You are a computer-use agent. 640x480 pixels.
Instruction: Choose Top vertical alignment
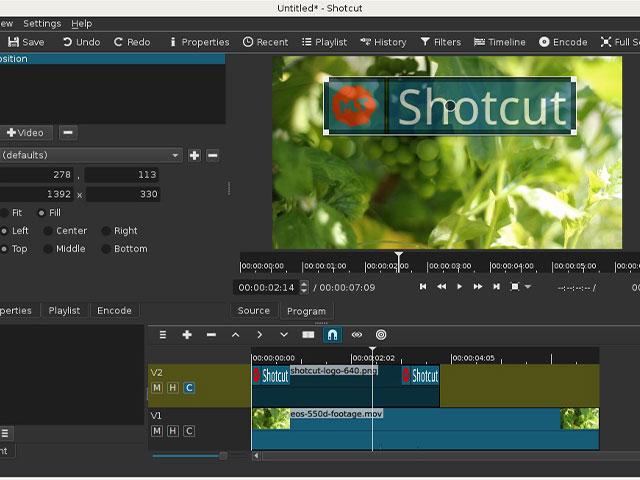pyautogui.click(x=14, y=249)
